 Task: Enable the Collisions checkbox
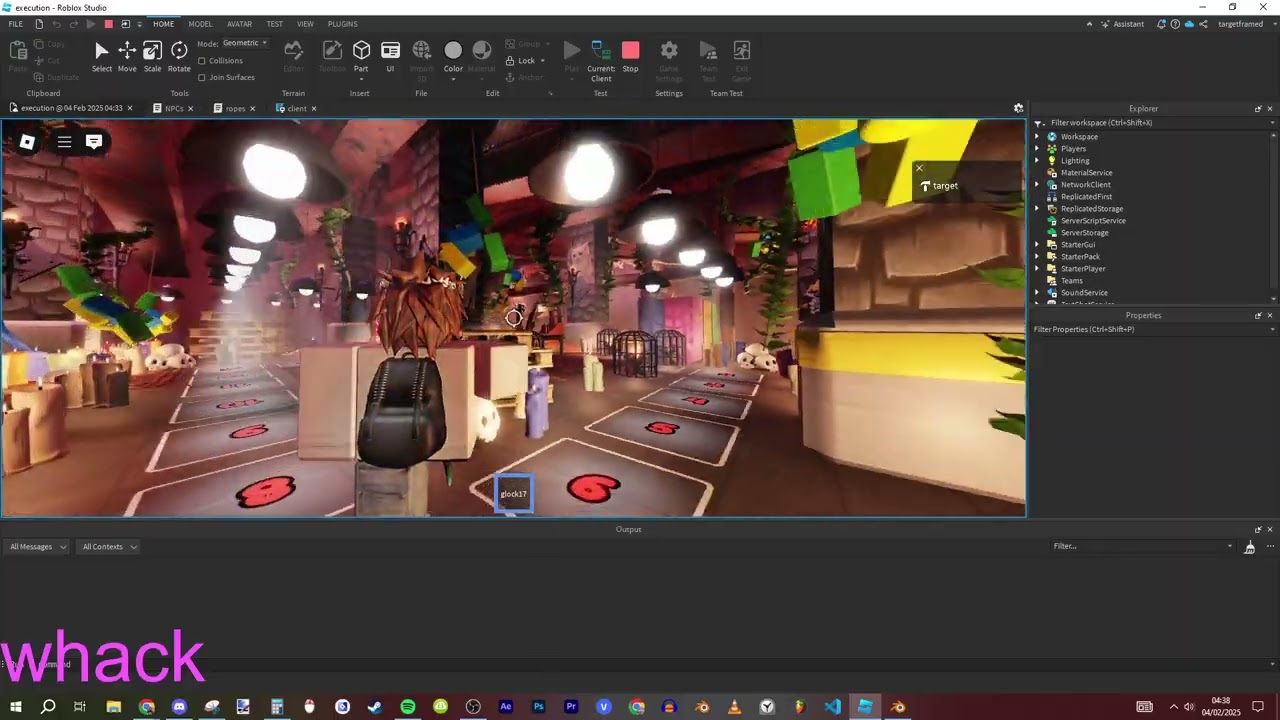click(x=202, y=61)
